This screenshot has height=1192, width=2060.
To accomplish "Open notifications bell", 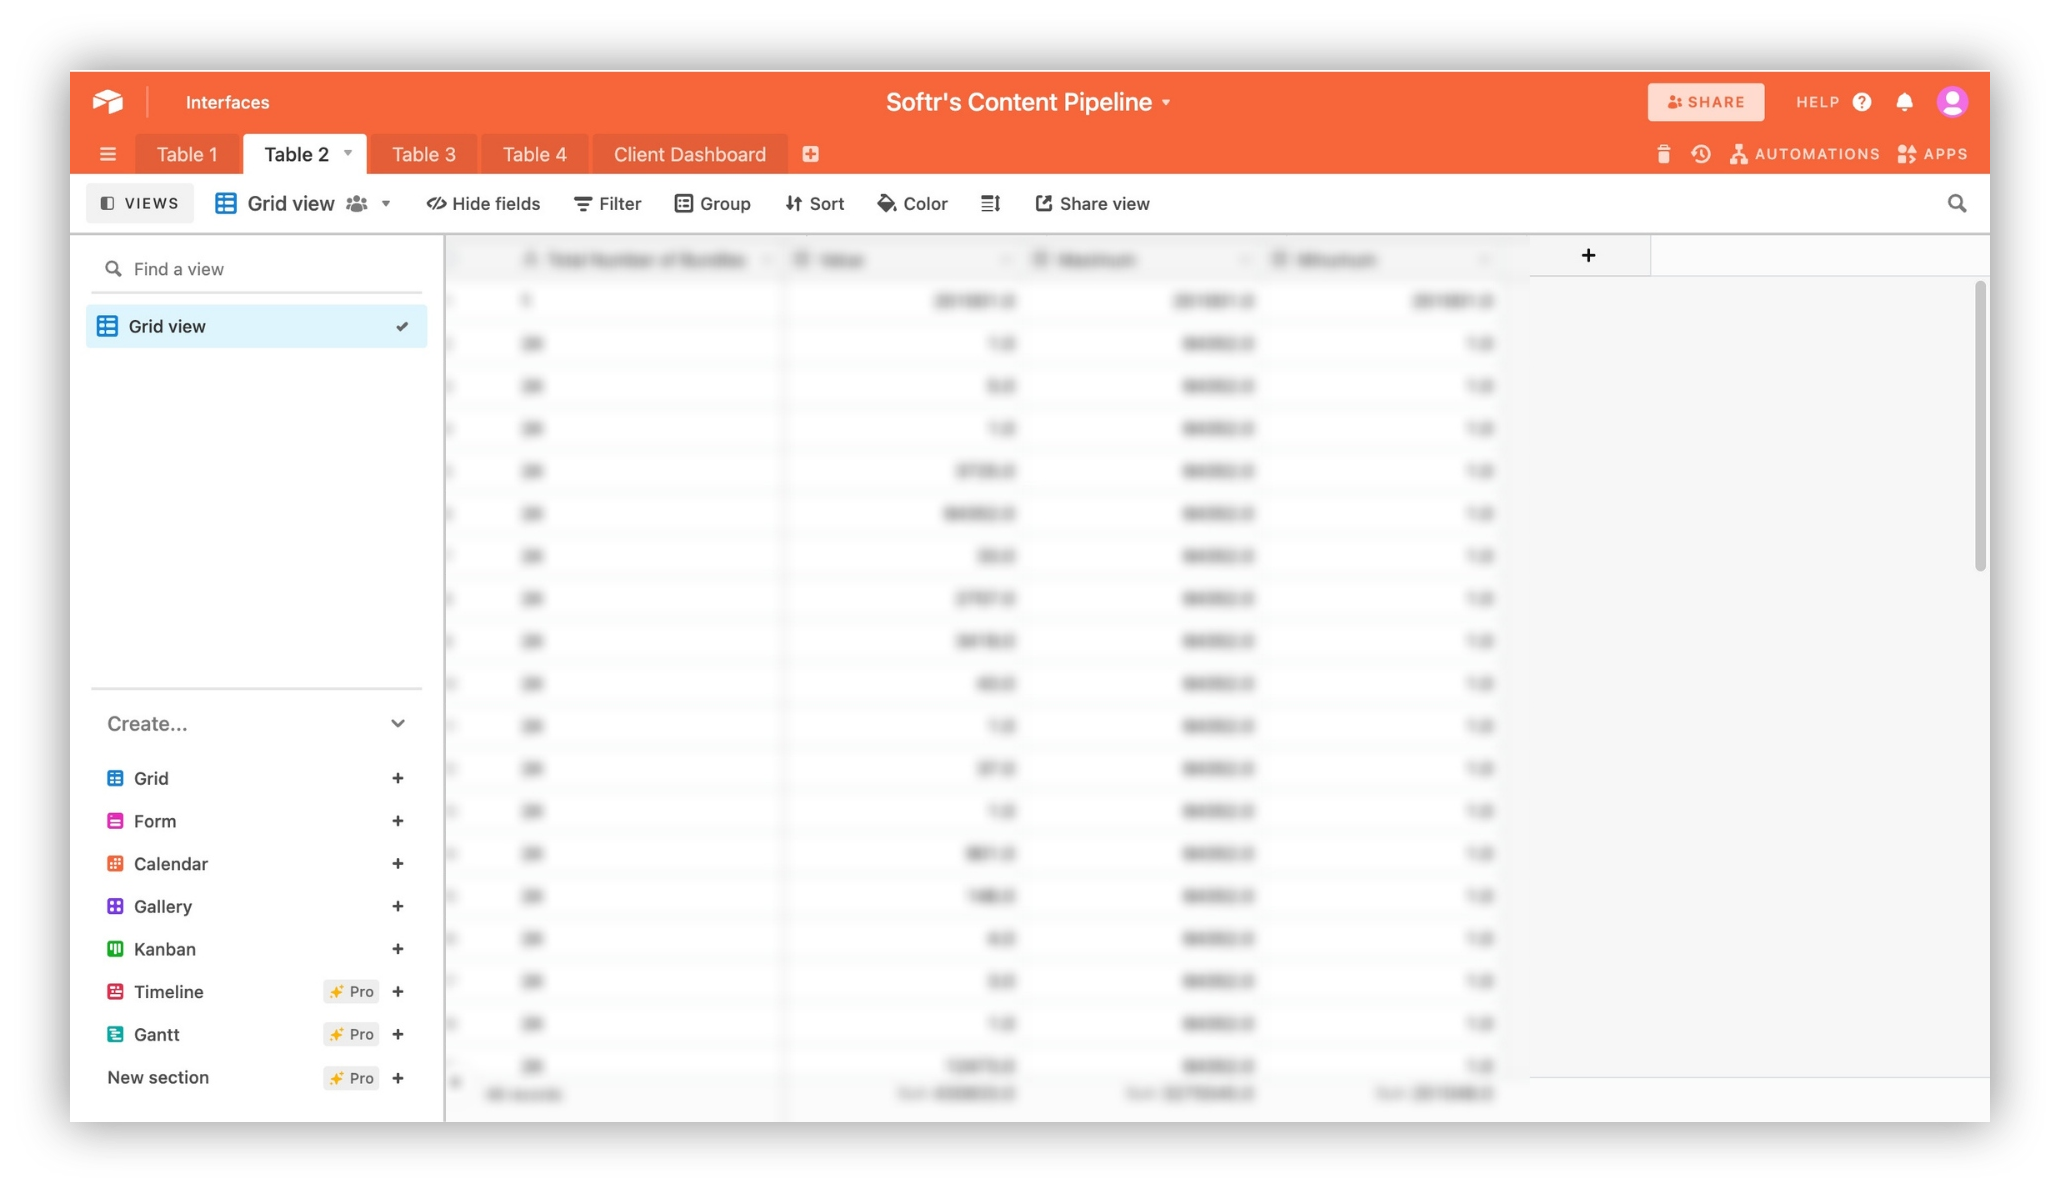I will [x=1905, y=102].
